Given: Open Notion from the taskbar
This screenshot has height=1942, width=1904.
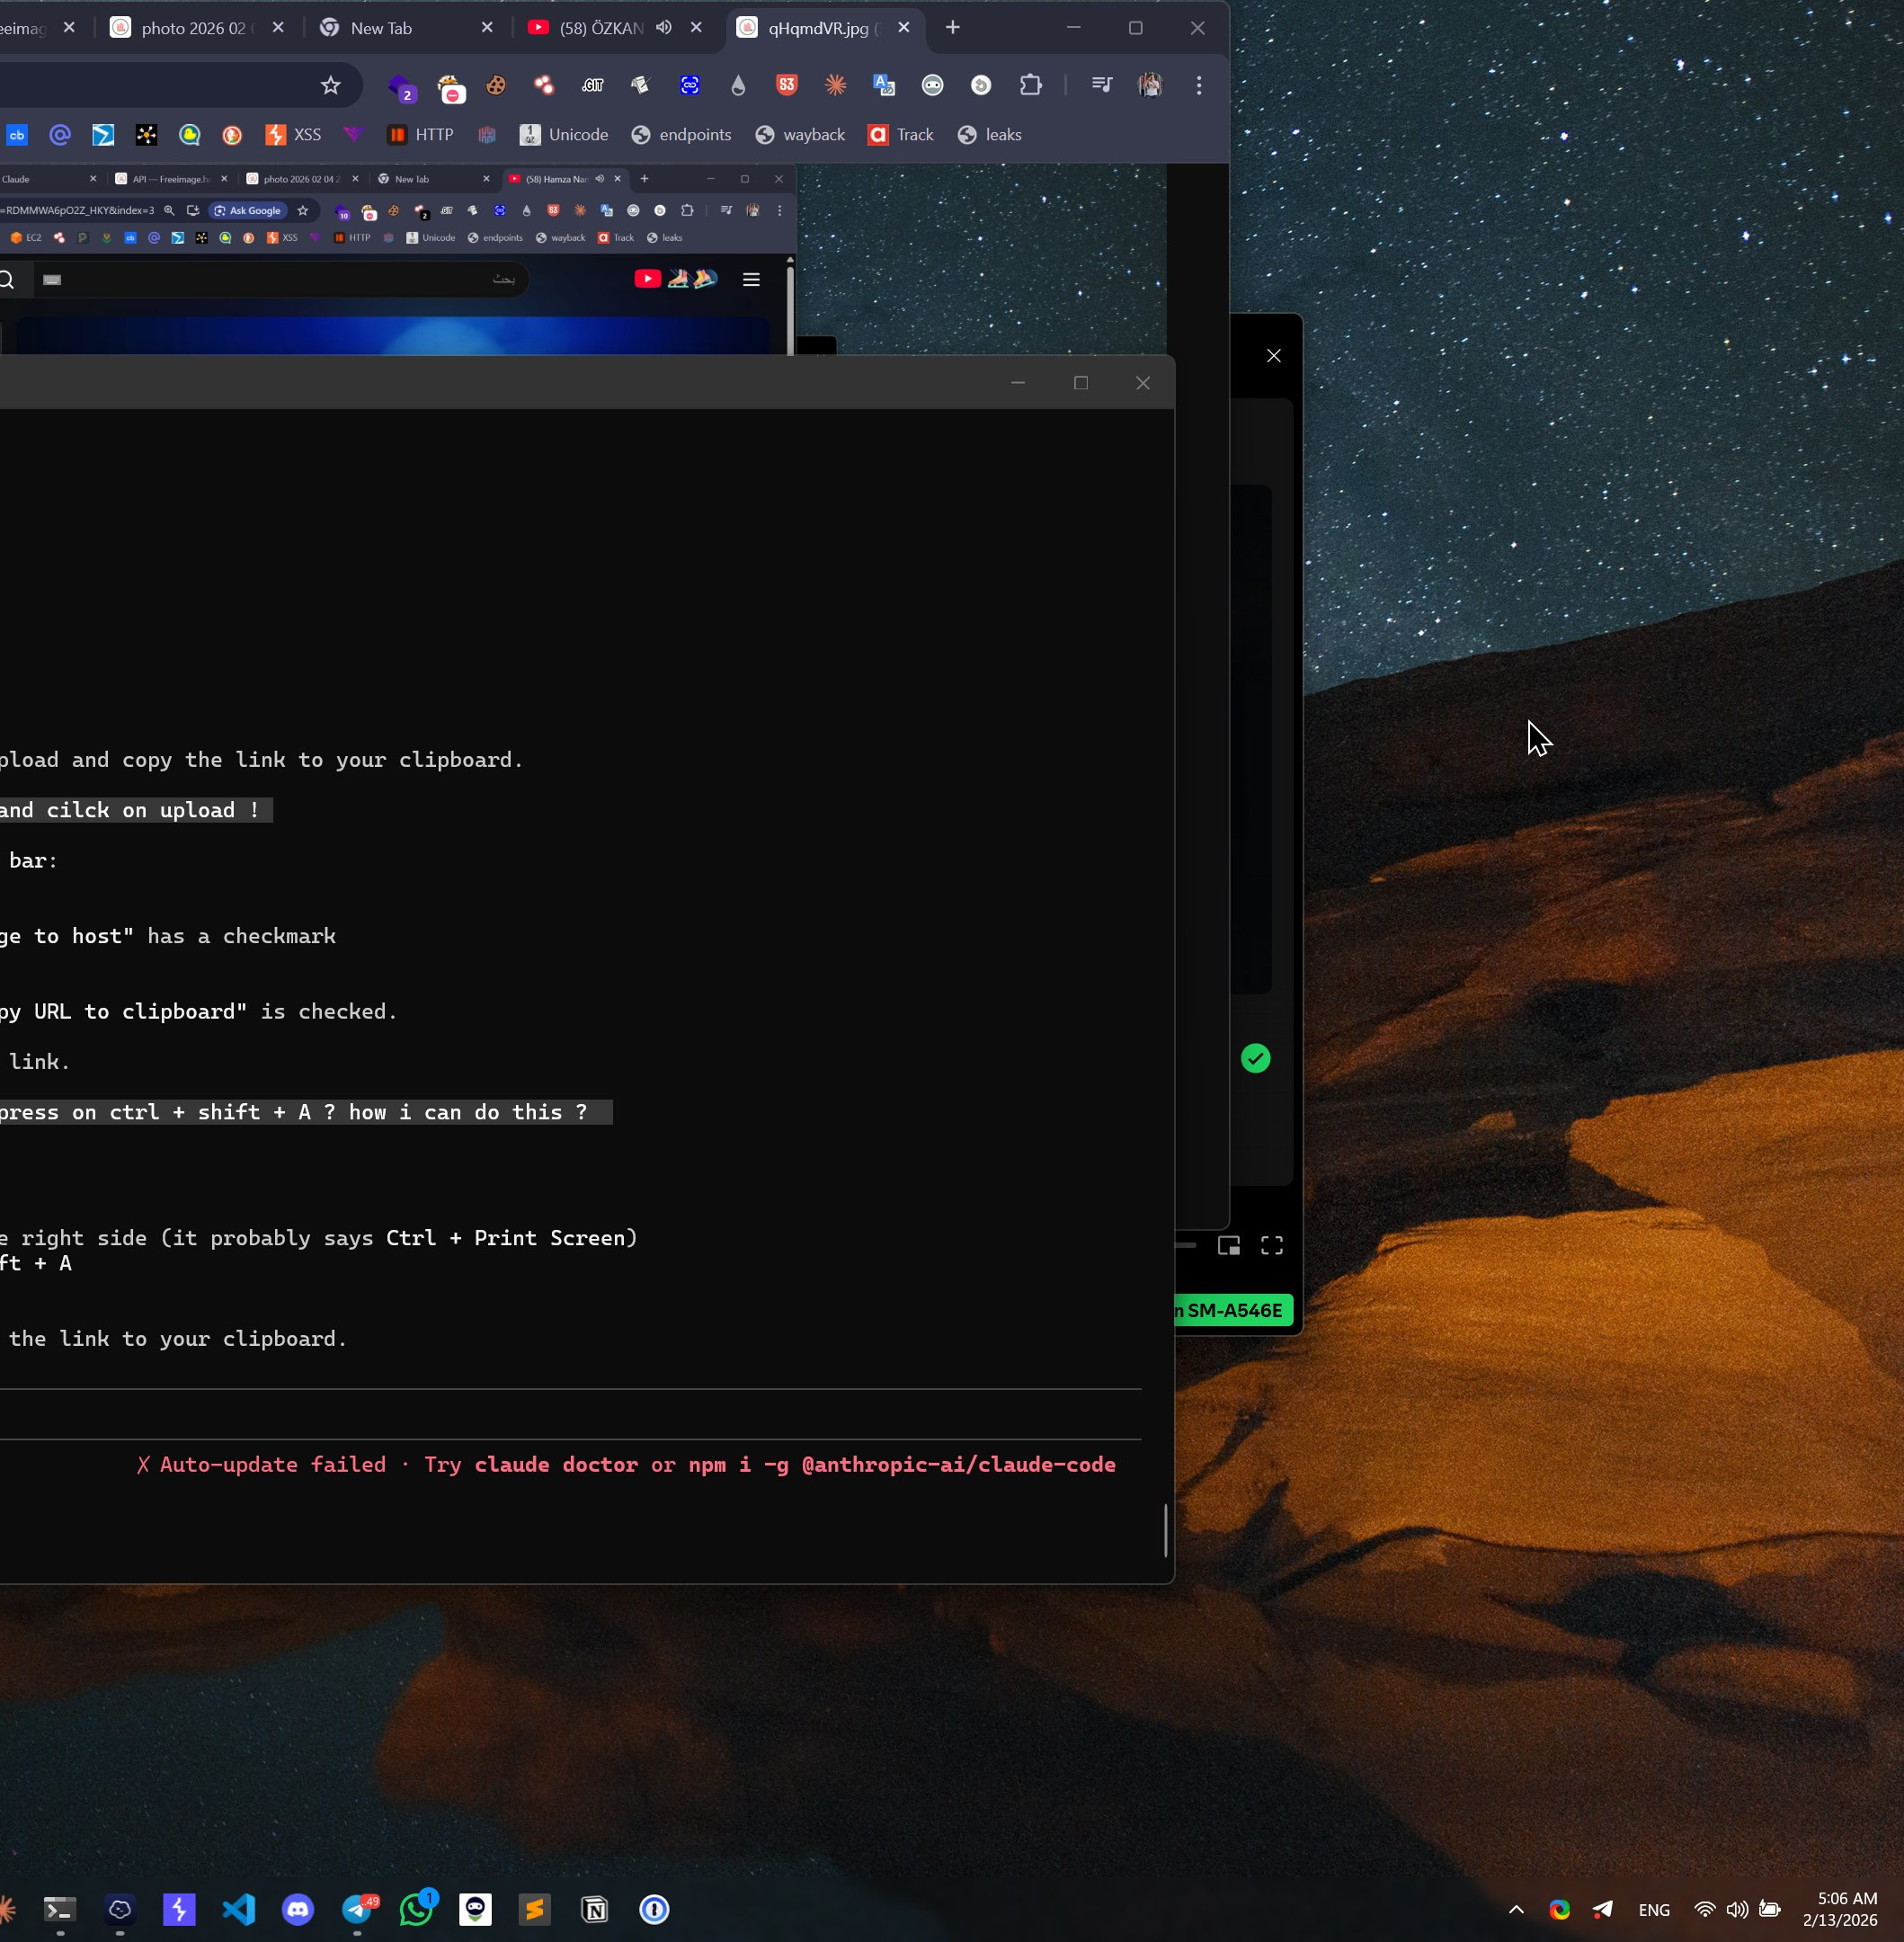Looking at the screenshot, I should (594, 1910).
